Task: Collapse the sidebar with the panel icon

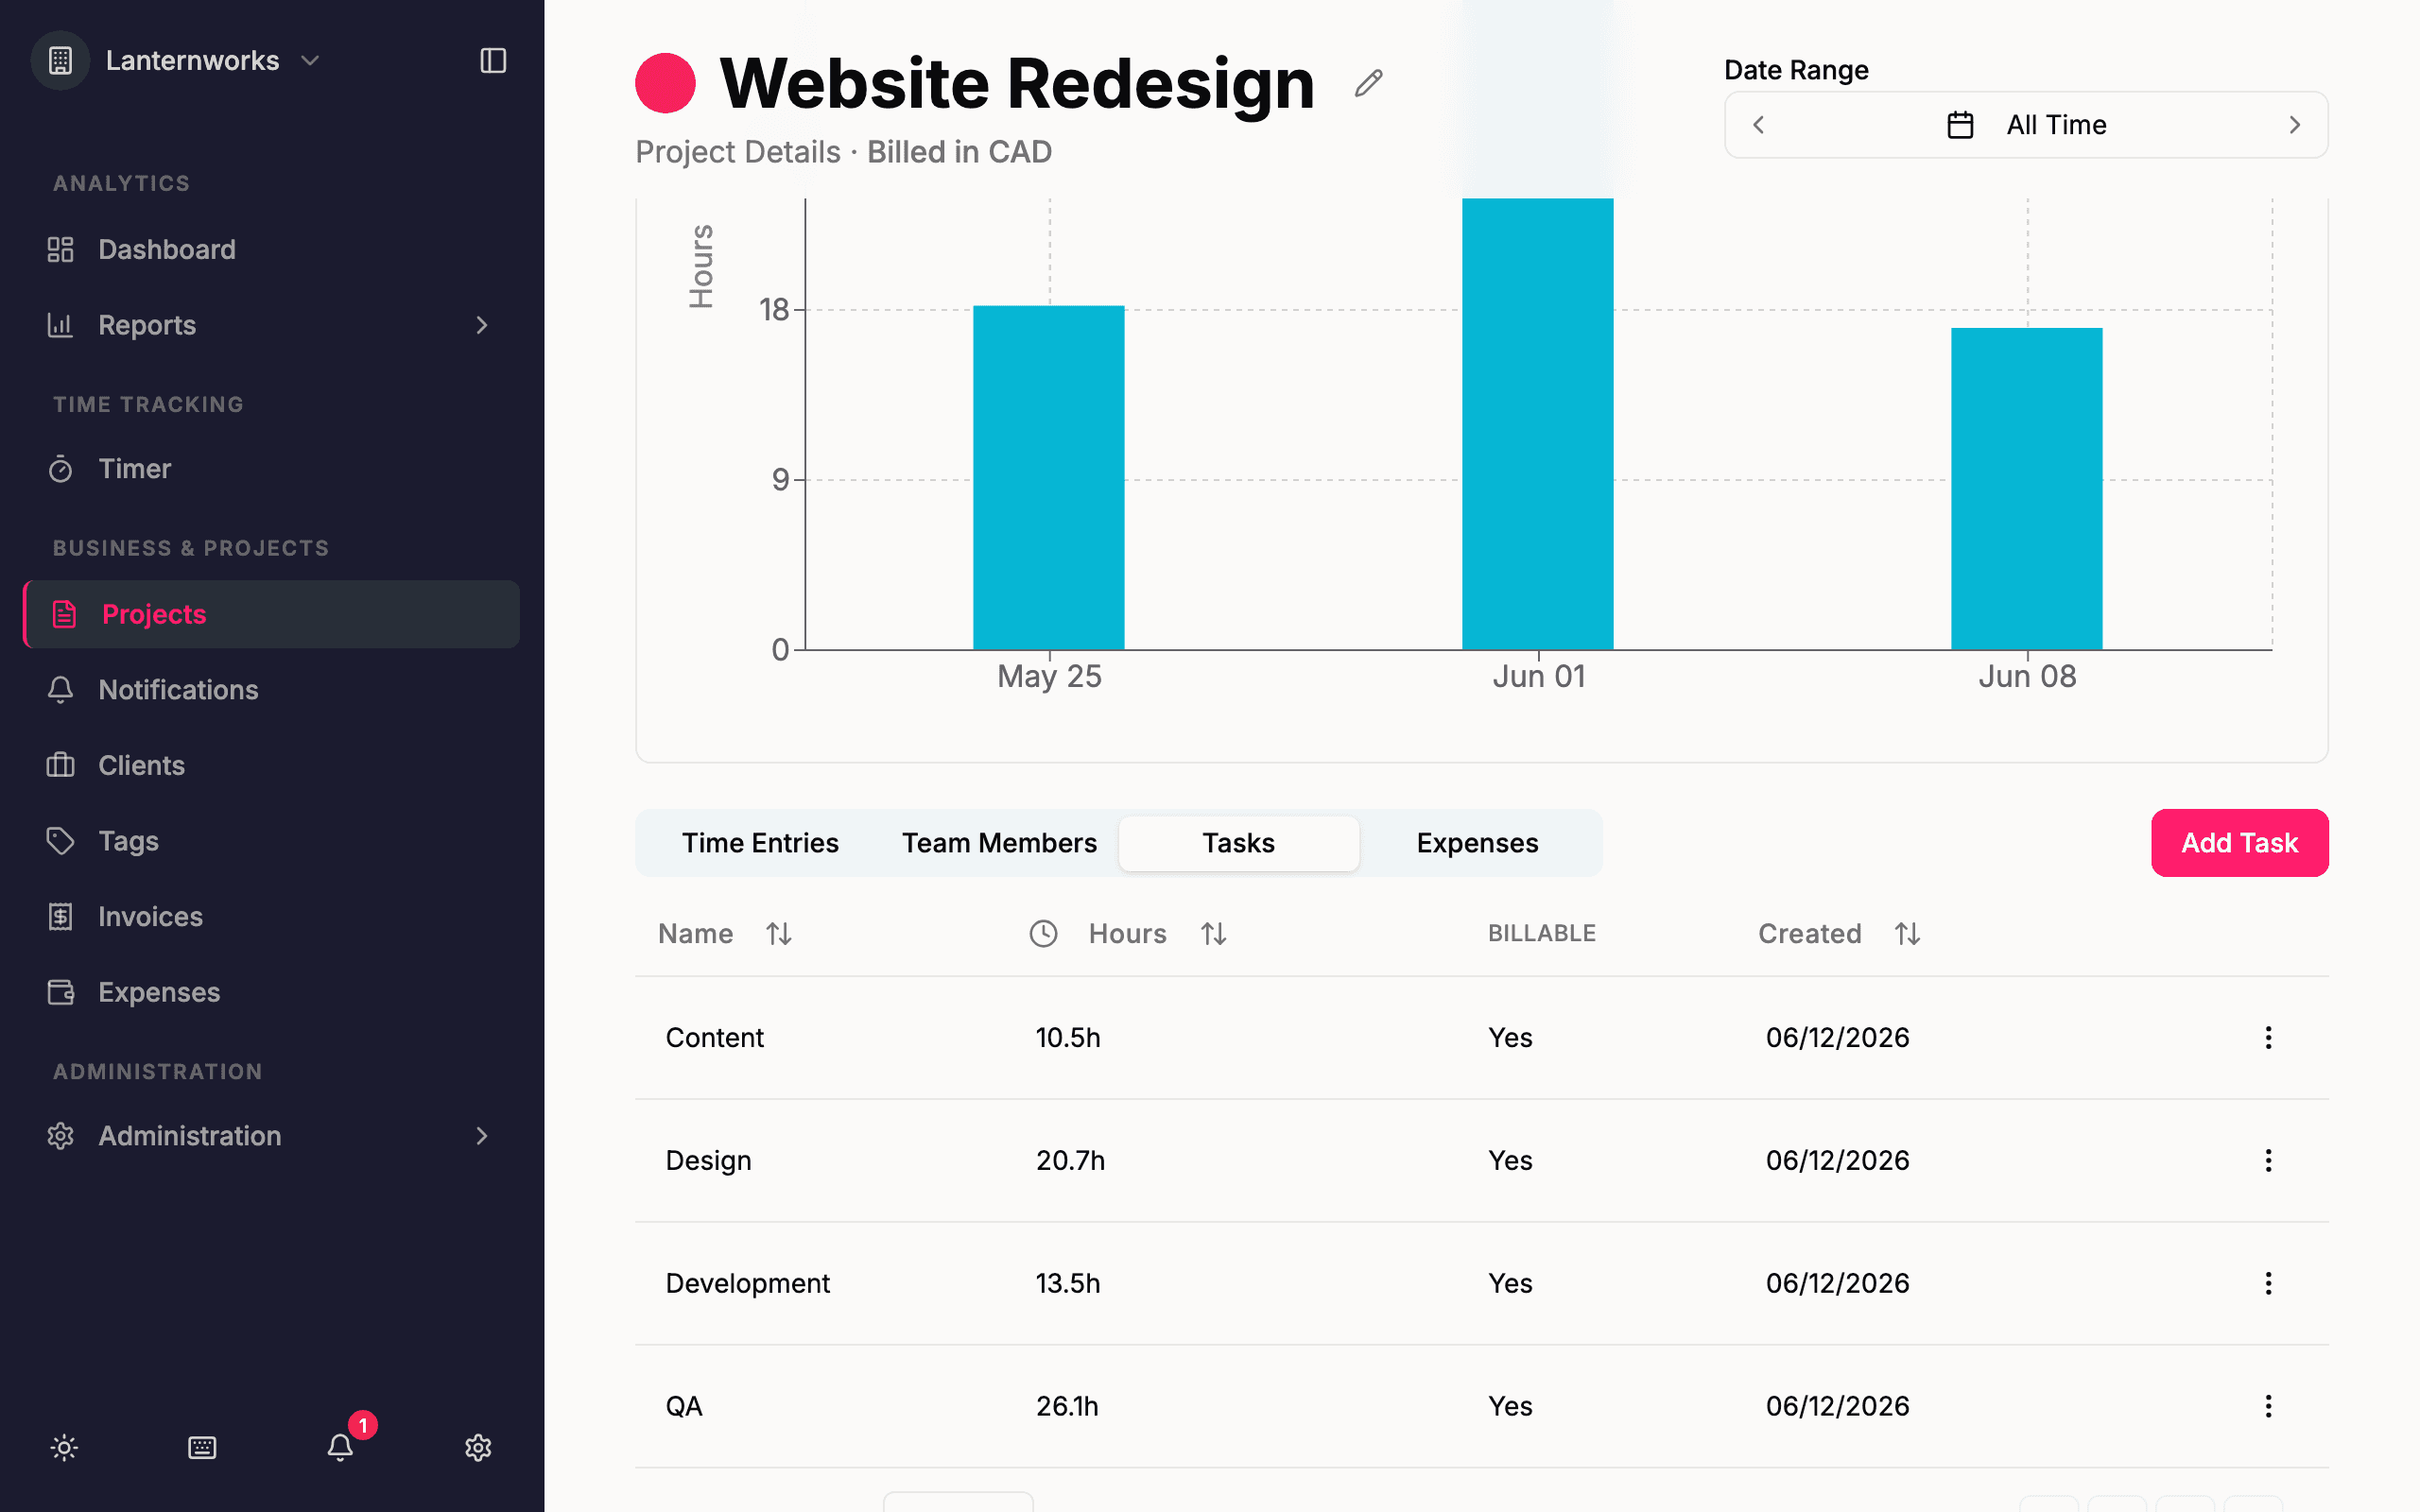Action: (x=493, y=61)
